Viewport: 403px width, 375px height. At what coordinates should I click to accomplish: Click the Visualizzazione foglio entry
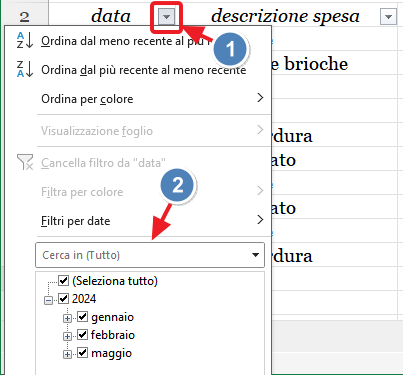click(97, 131)
